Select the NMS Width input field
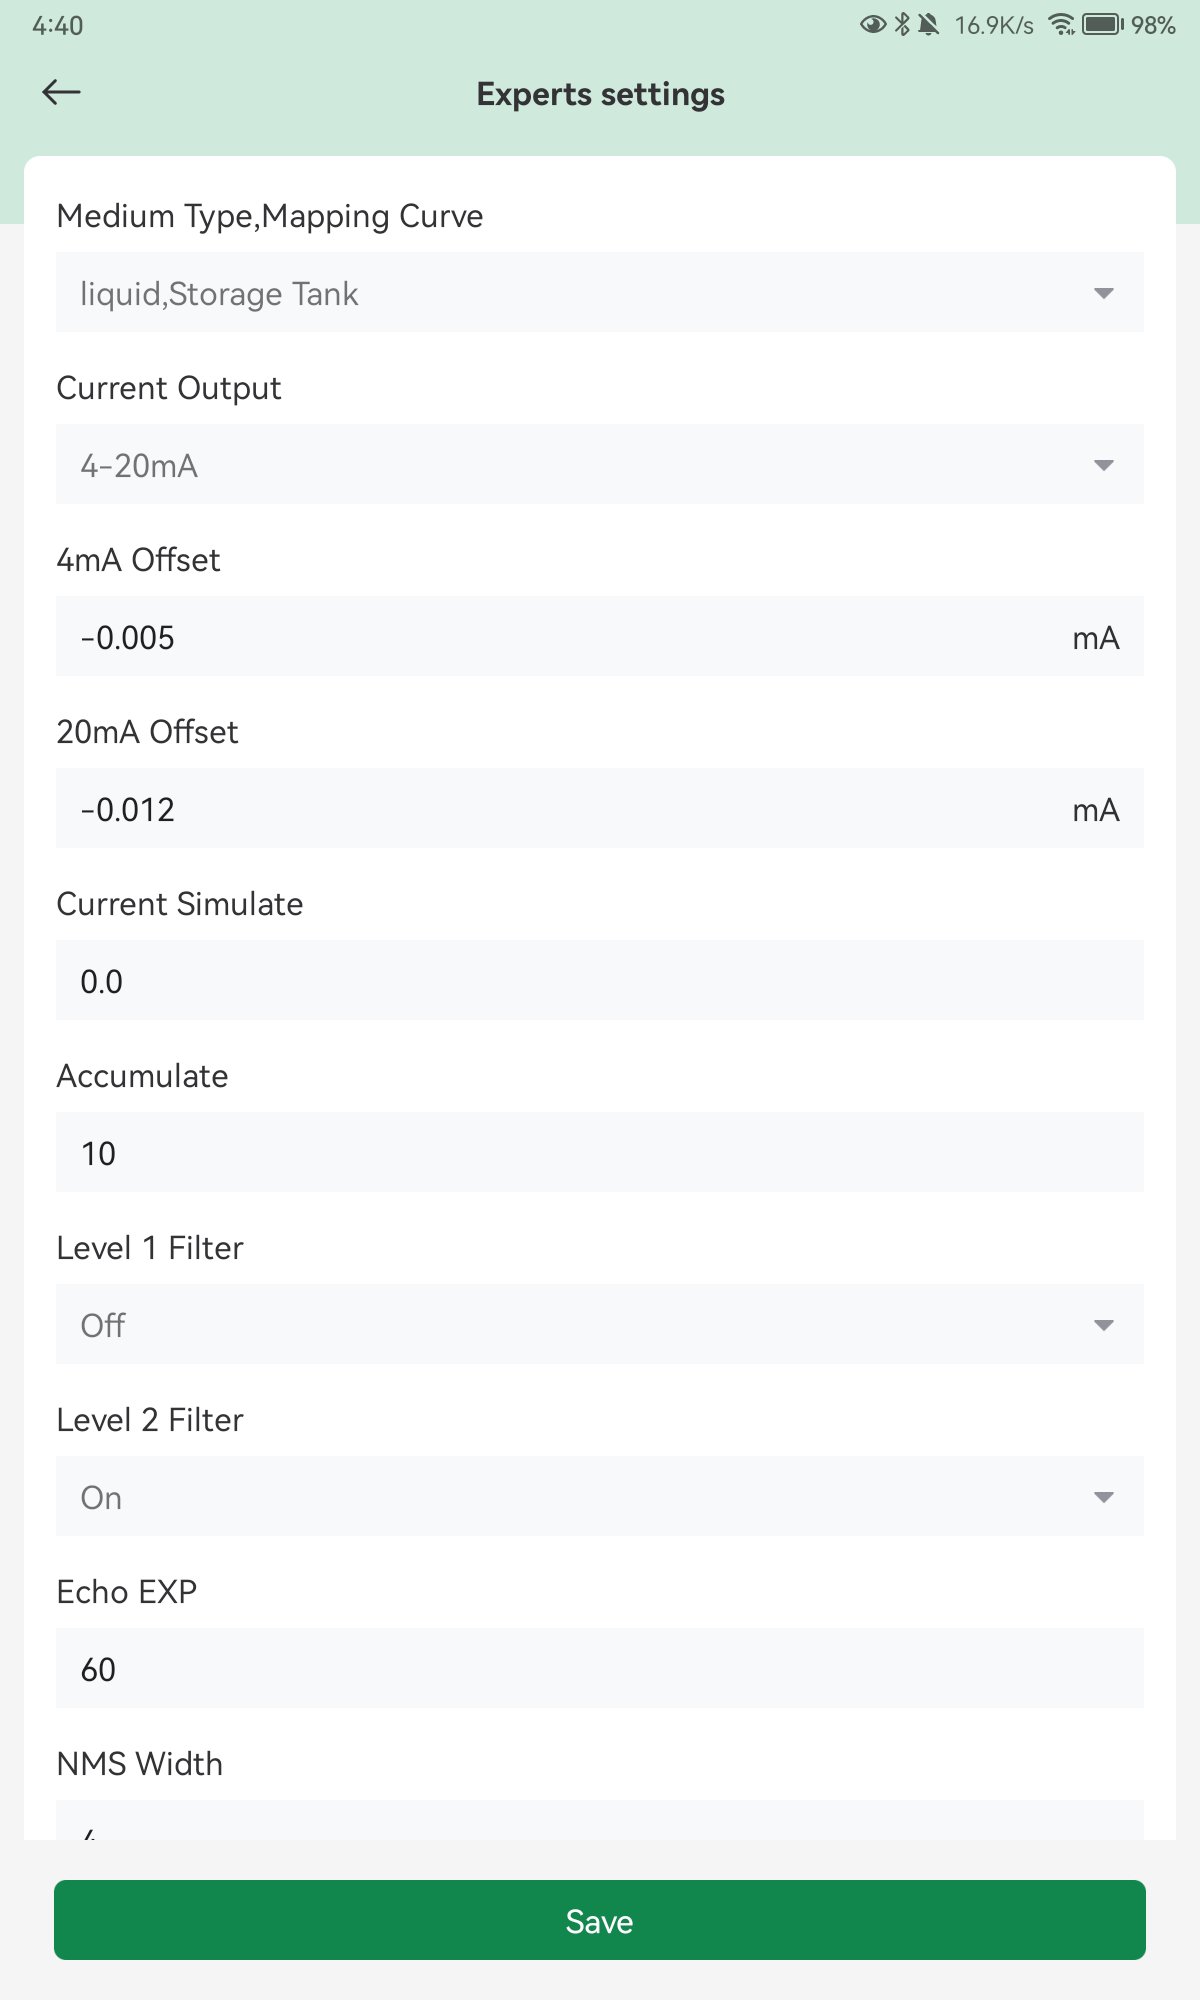Screen dimensions: 1200x2000 tap(600, 1821)
